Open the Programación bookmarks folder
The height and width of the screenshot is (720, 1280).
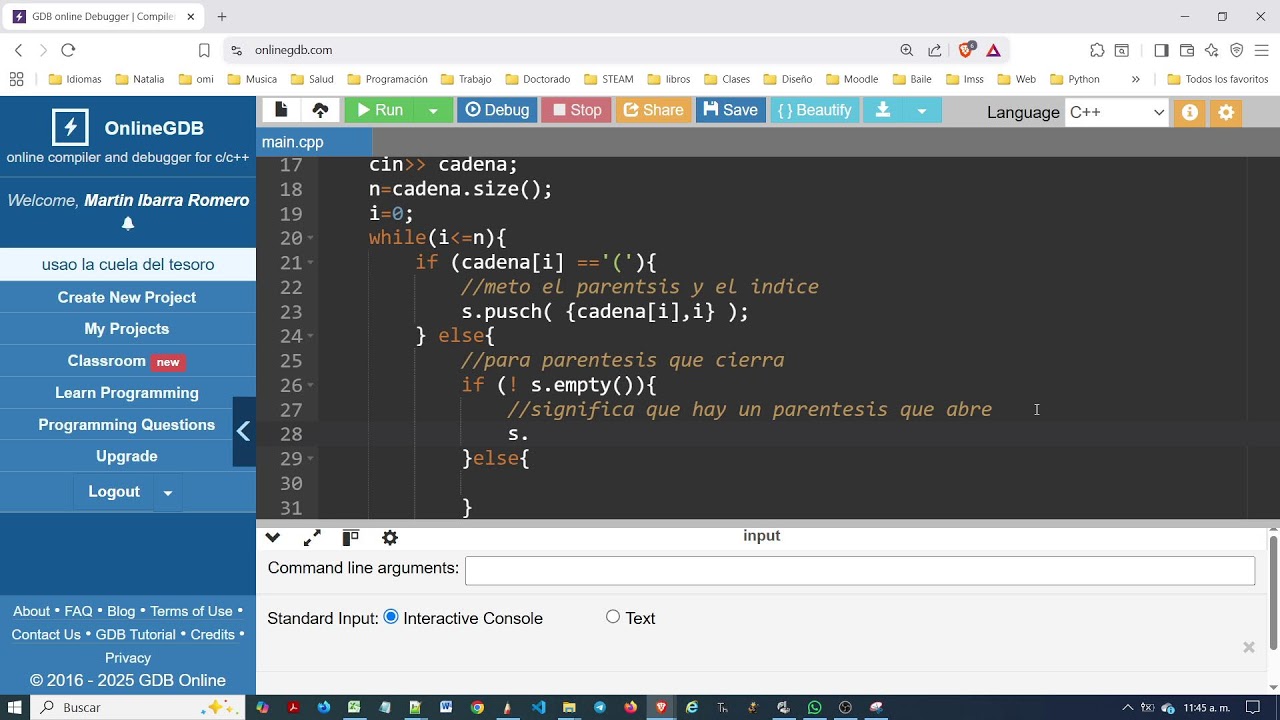387,79
